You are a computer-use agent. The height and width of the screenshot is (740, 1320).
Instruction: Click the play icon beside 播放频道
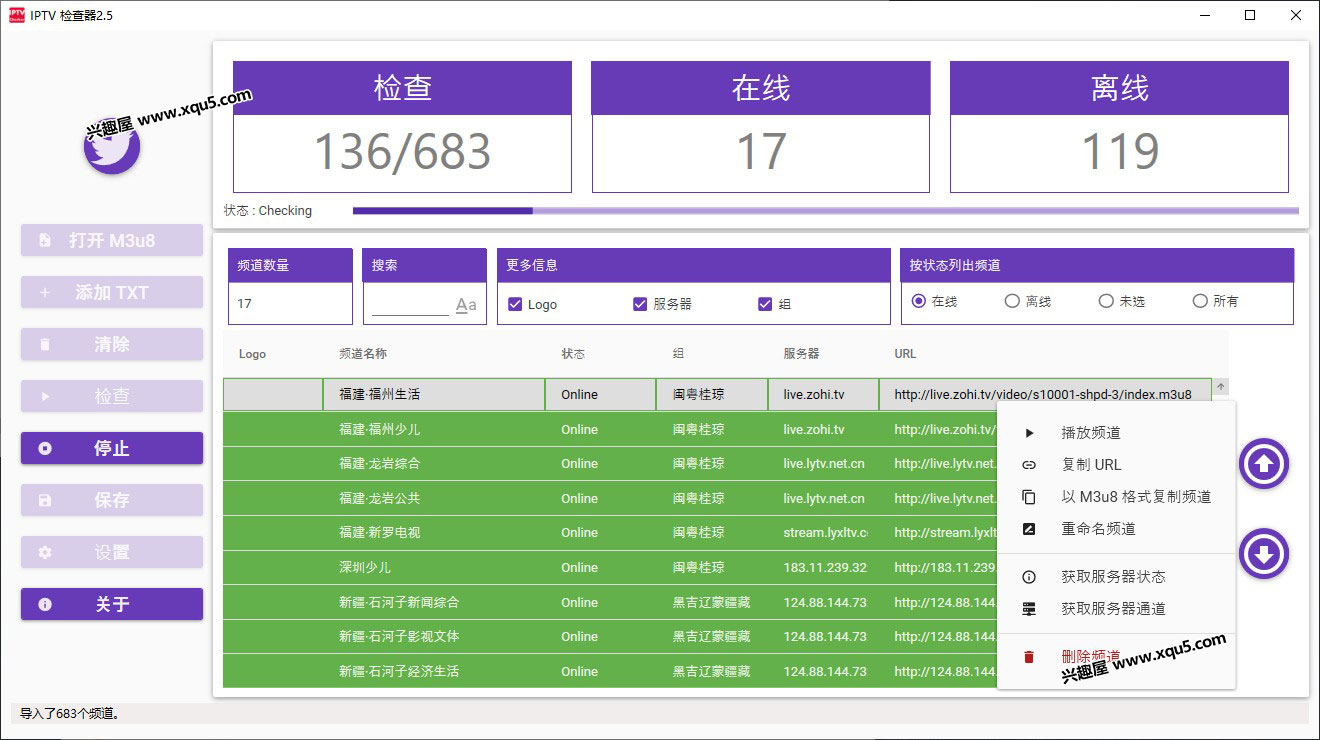coord(1029,433)
